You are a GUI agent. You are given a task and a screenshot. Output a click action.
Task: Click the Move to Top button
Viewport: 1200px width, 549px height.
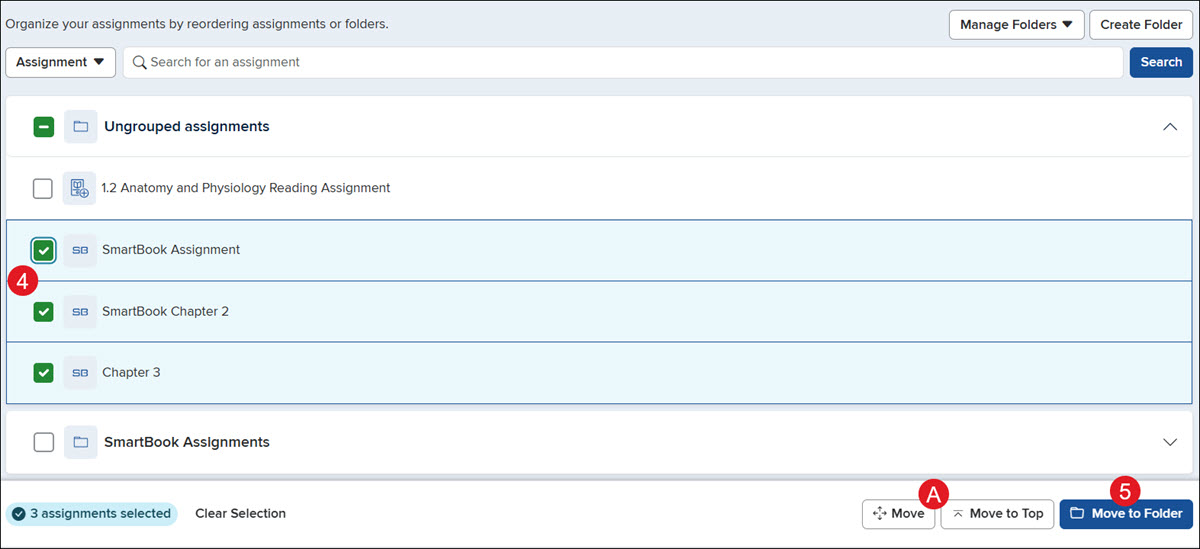point(997,514)
